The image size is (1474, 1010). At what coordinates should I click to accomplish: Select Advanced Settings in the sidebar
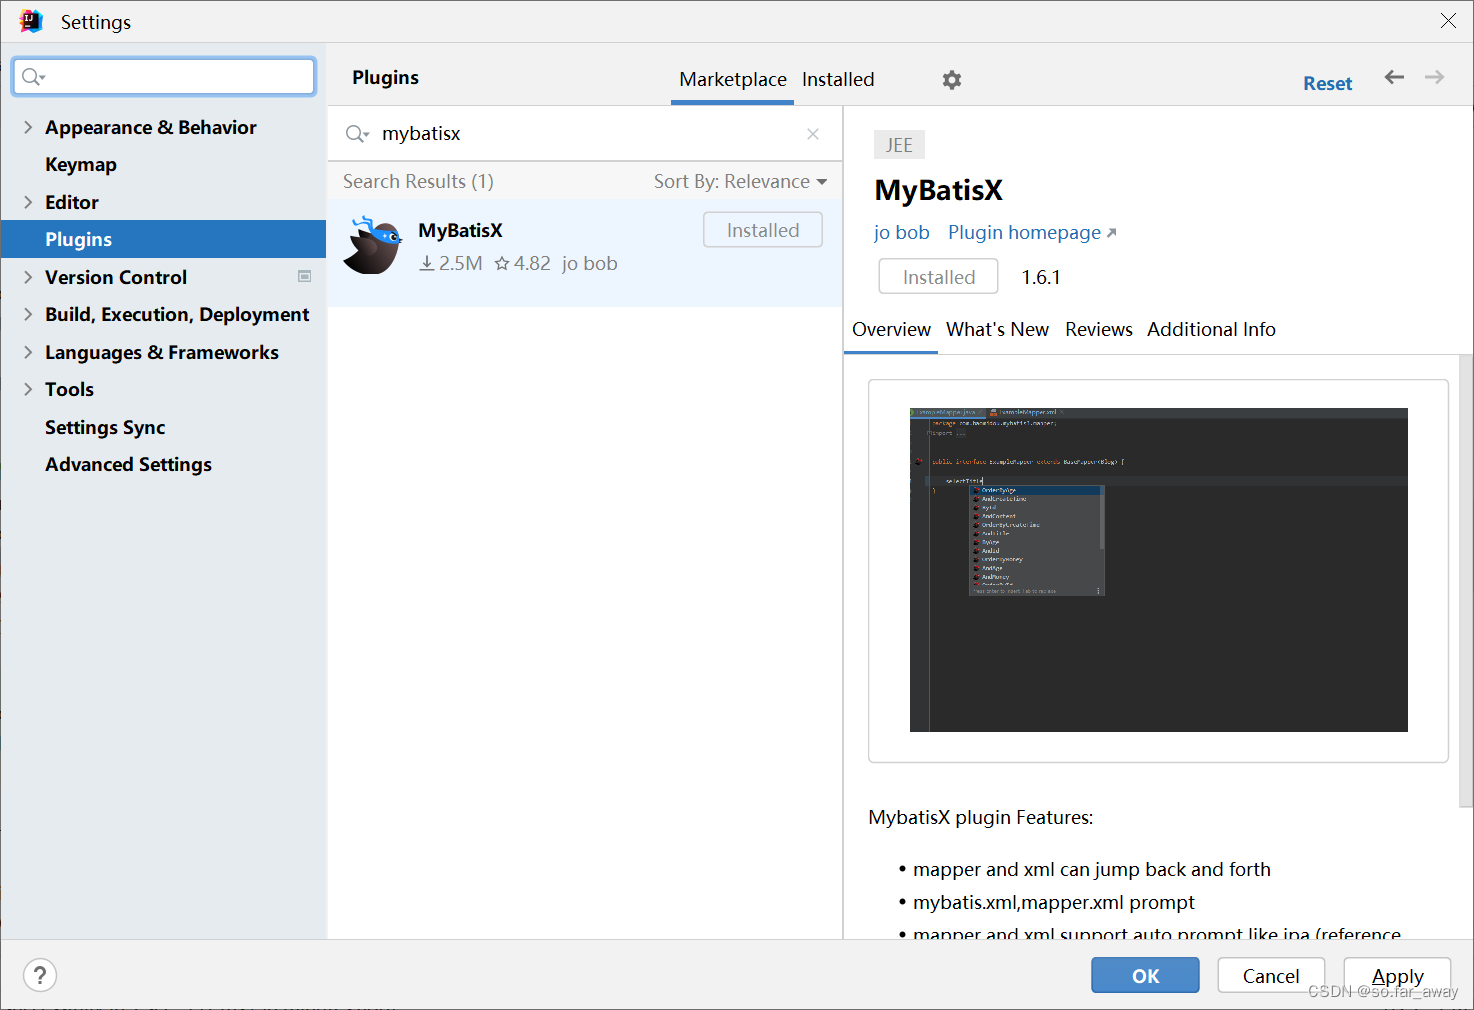click(x=128, y=464)
